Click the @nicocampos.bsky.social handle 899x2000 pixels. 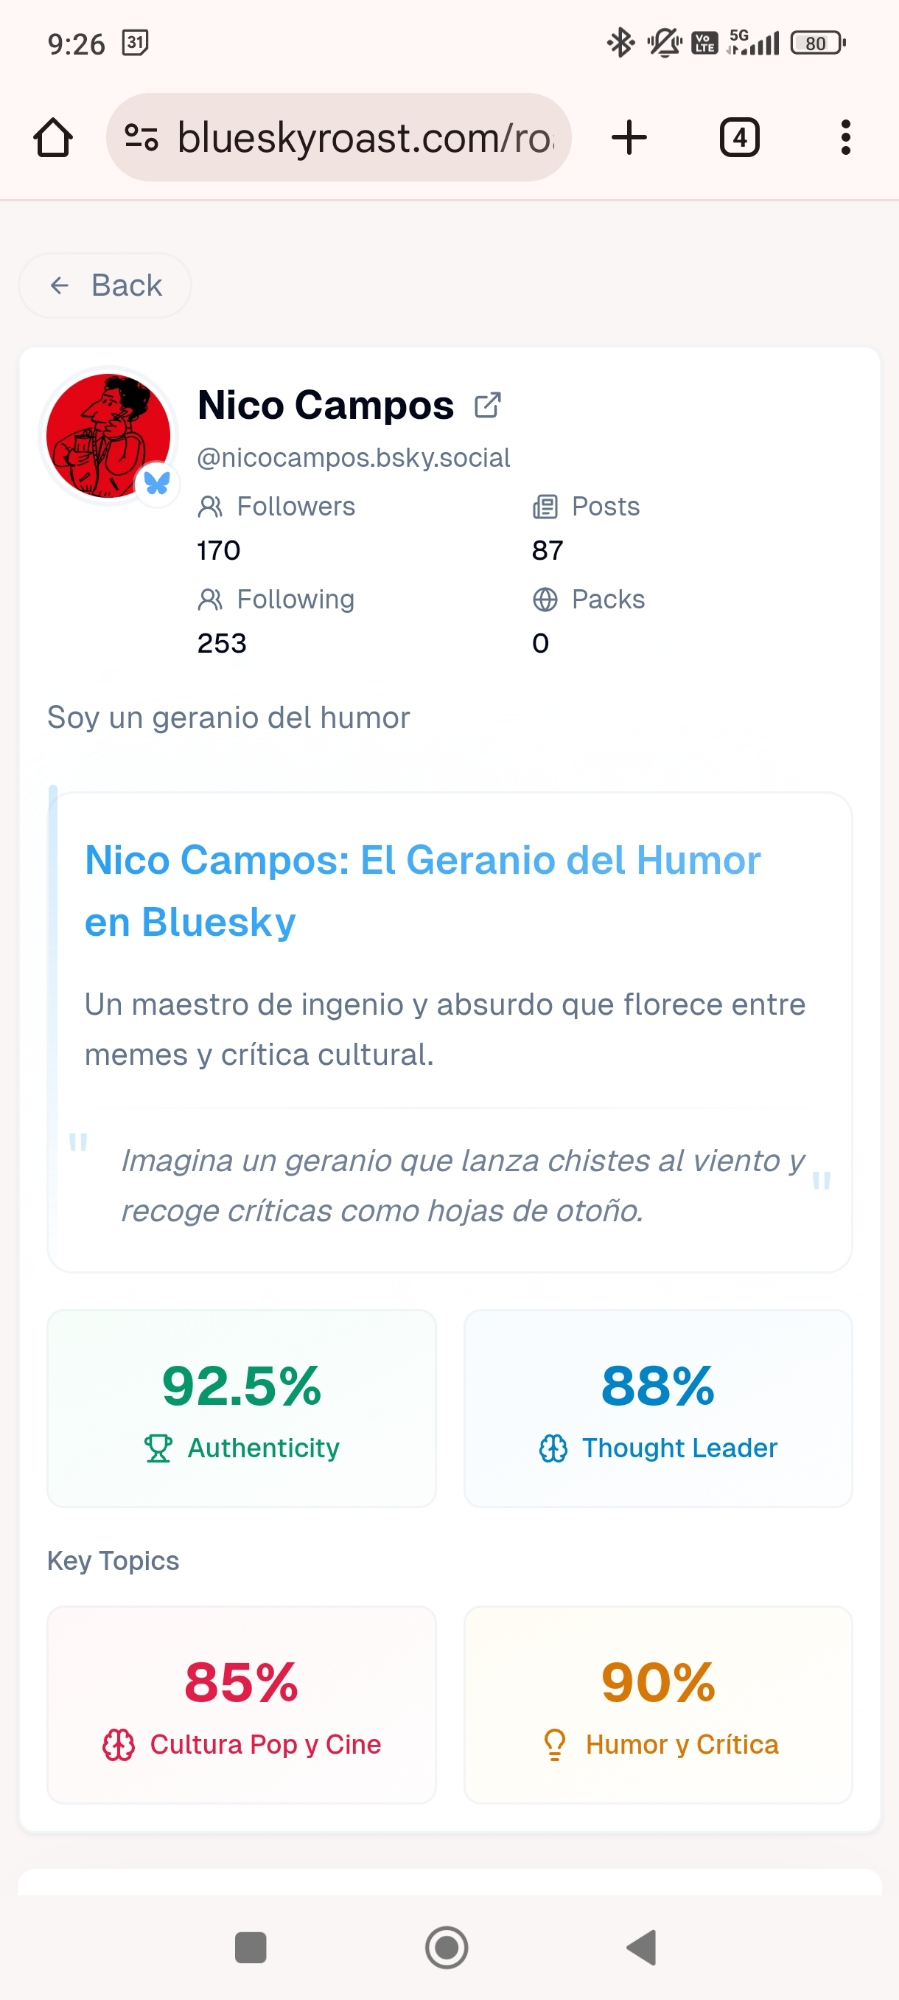pos(354,458)
